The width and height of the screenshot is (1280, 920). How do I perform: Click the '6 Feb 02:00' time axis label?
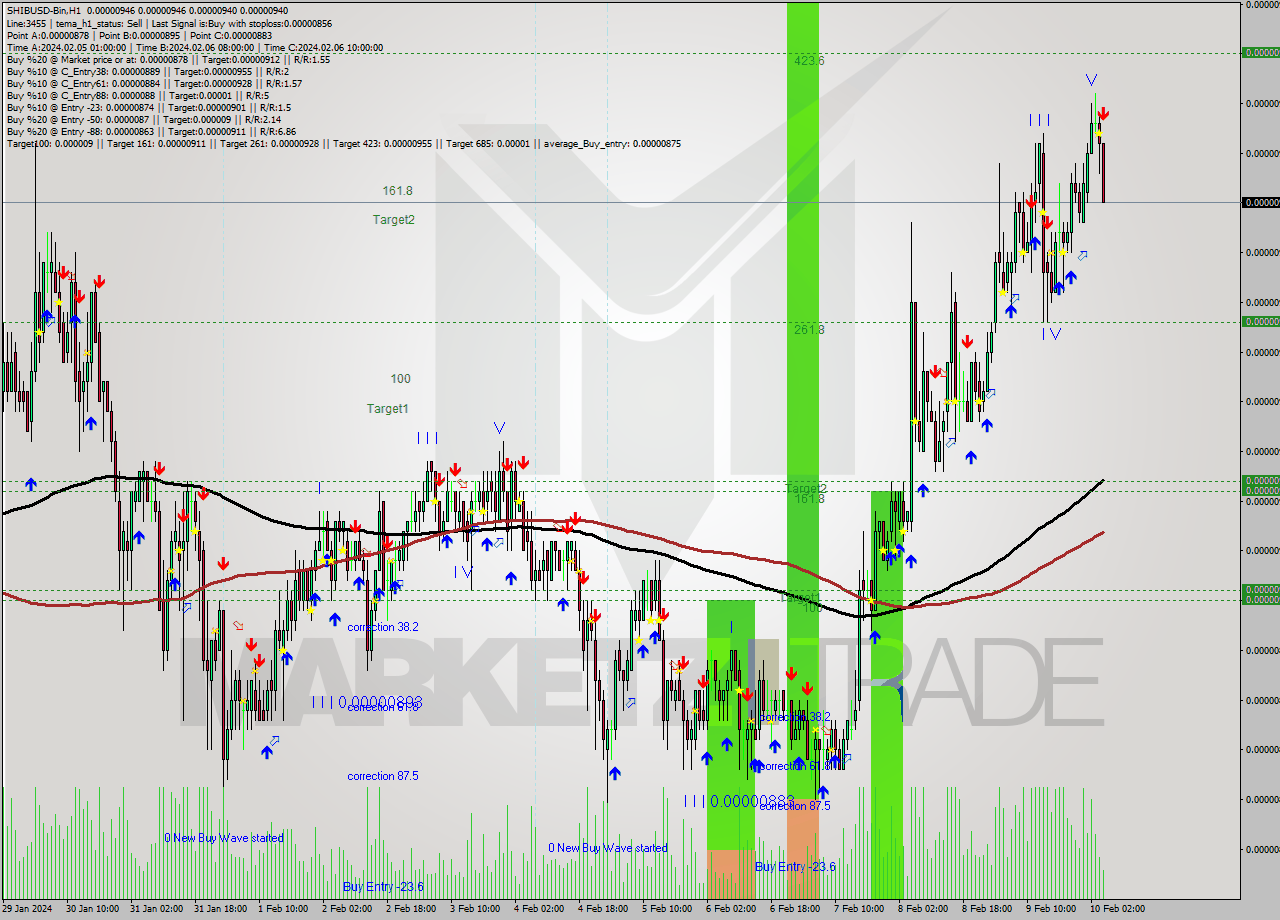point(731,909)
